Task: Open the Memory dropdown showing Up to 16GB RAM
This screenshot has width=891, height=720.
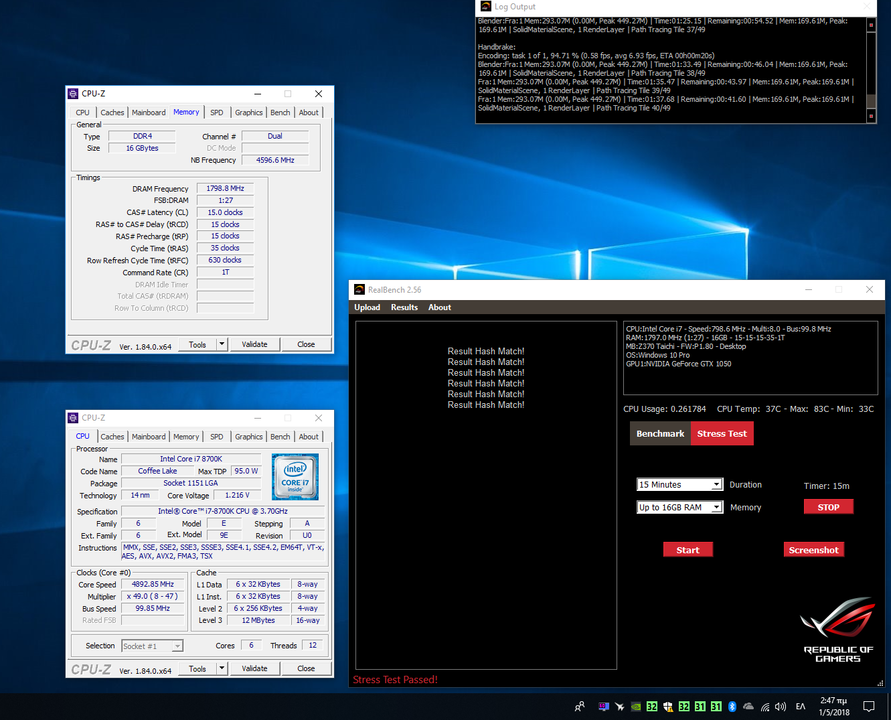Action: 680,507
